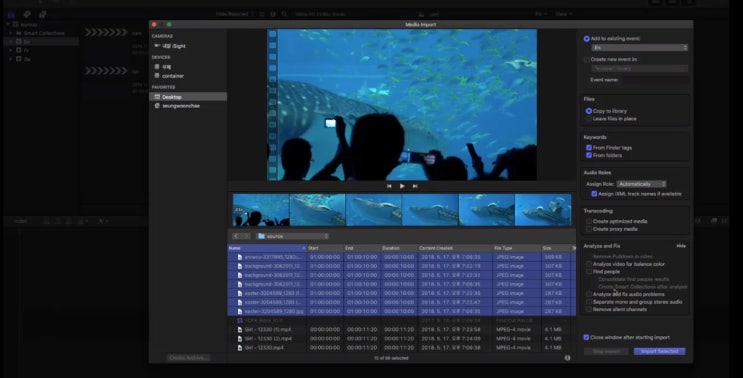The height and width of the screenshot is (378, 743).
Task: Sort file list by Content Created column
Action: pos(454,248)
